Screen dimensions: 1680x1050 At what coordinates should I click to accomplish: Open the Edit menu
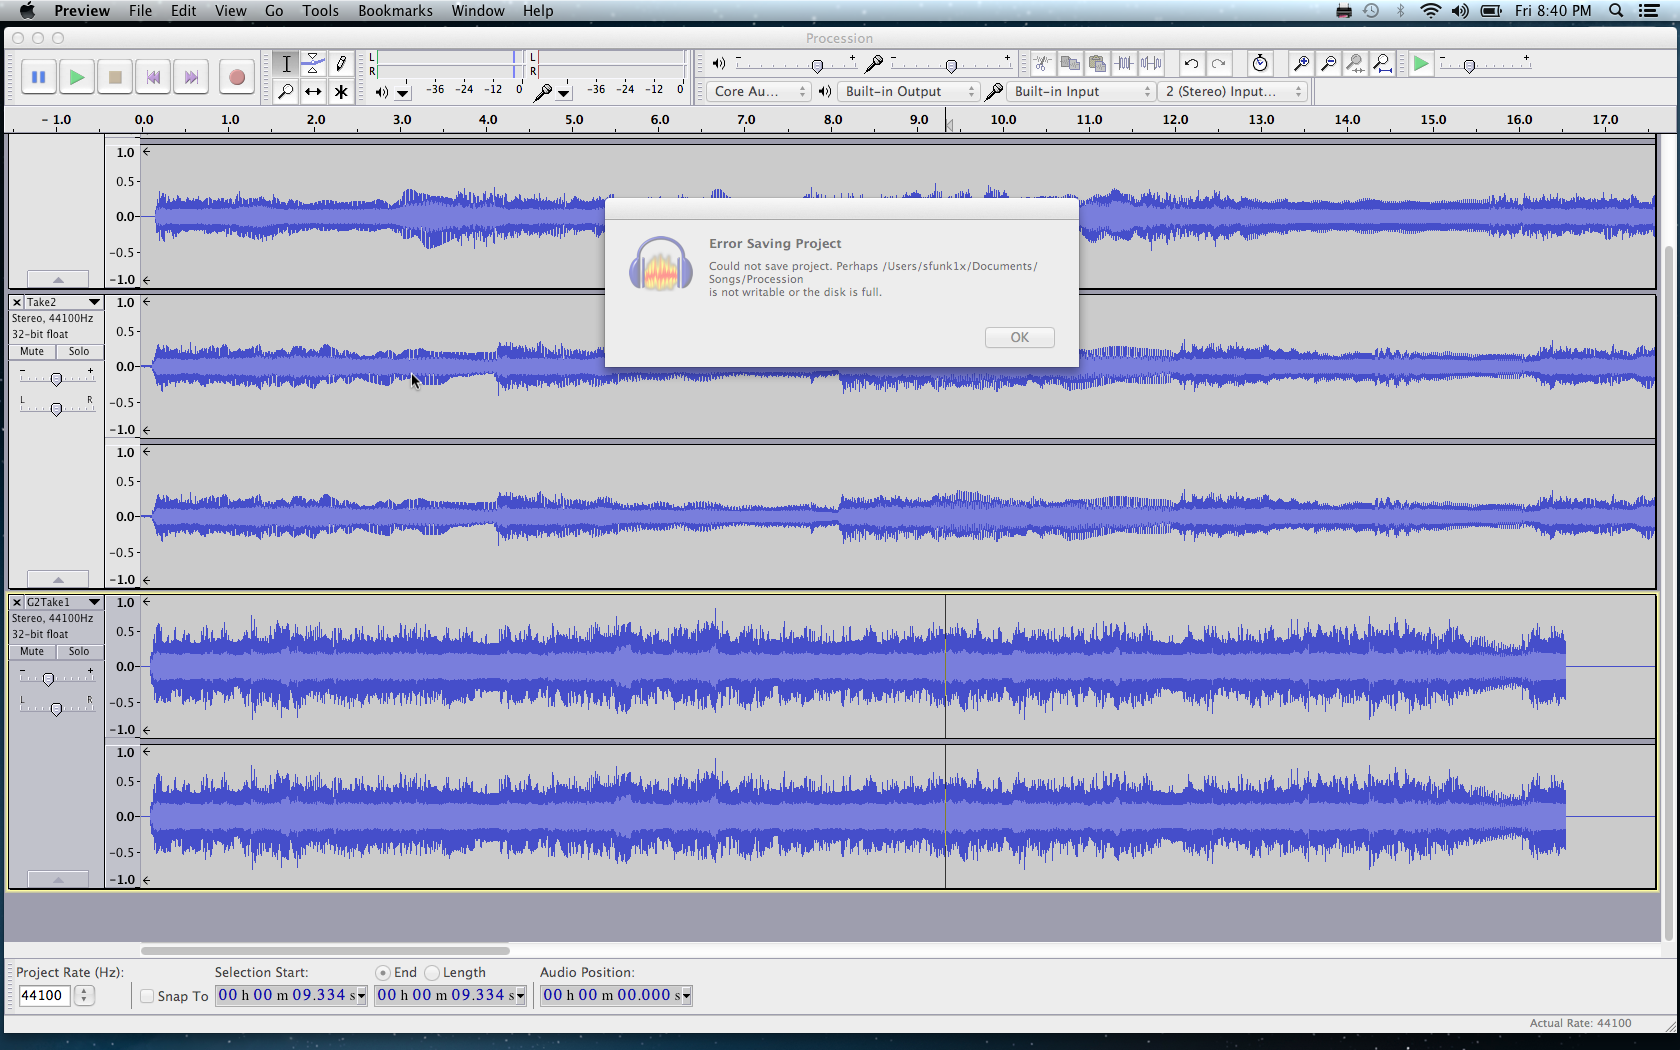click(183, 11)
